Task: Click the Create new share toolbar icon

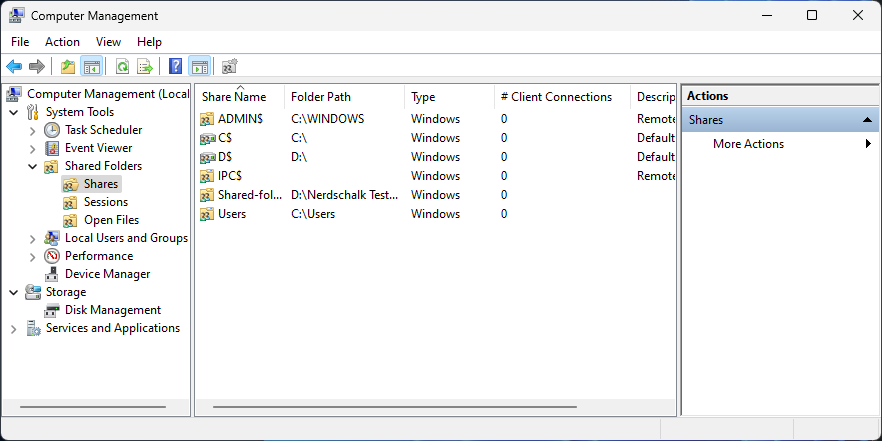Action: pyautogui.click(x=229, y=67)
